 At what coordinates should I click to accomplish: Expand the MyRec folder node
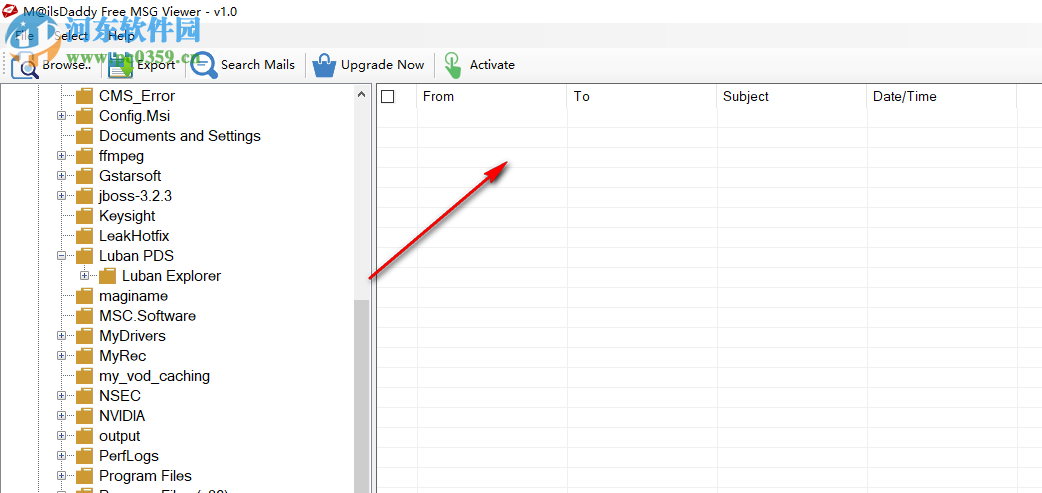[62, 356]
